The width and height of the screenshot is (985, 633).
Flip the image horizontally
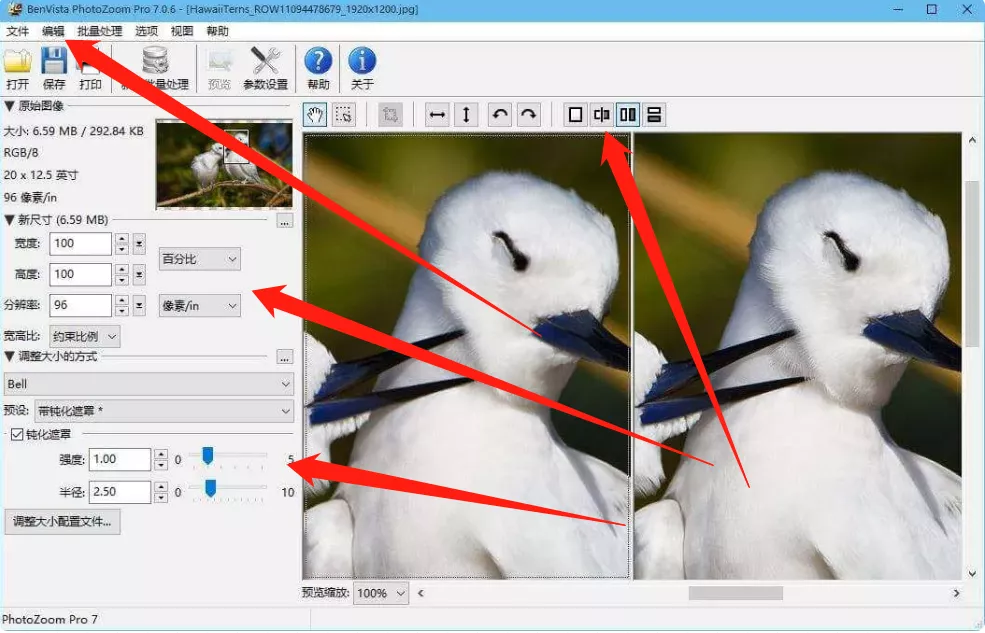pos(437,114)
